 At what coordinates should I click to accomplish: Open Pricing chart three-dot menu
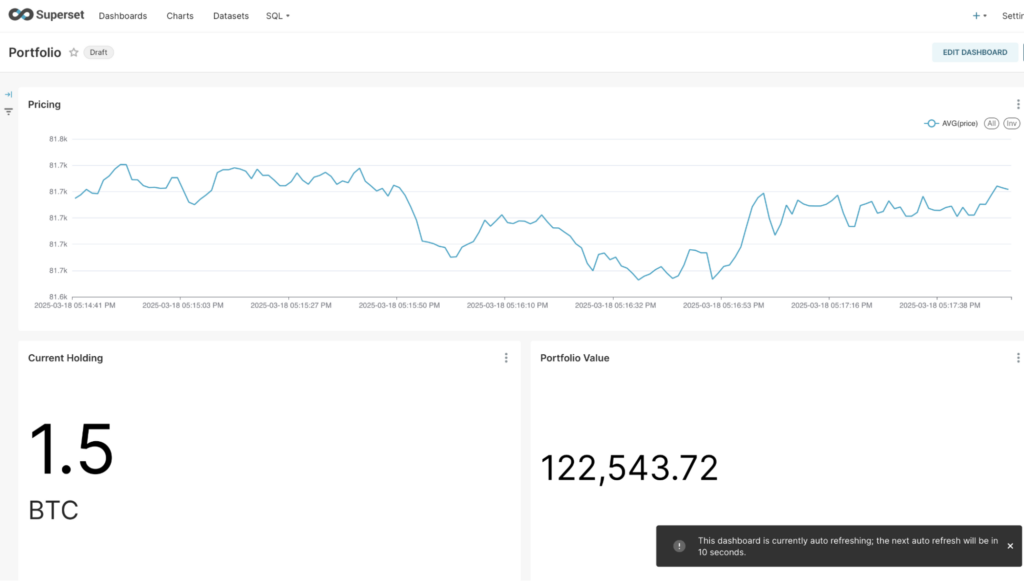pyautogui.click(x=1018, y=104)
